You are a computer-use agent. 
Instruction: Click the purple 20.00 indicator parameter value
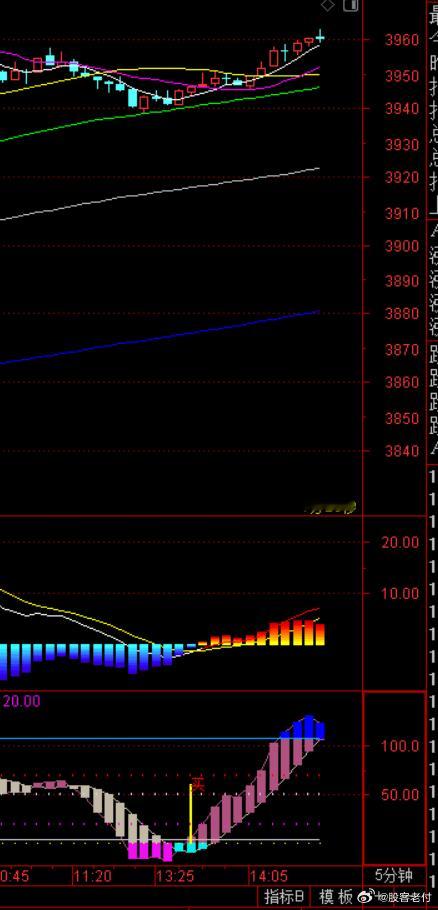[22, 701]
